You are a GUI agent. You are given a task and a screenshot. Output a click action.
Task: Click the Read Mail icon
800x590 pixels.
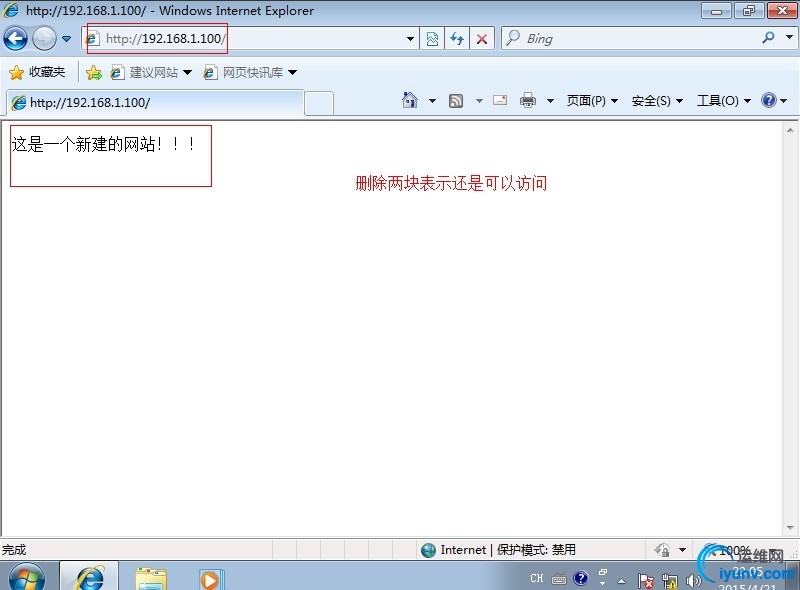[500, 100]
